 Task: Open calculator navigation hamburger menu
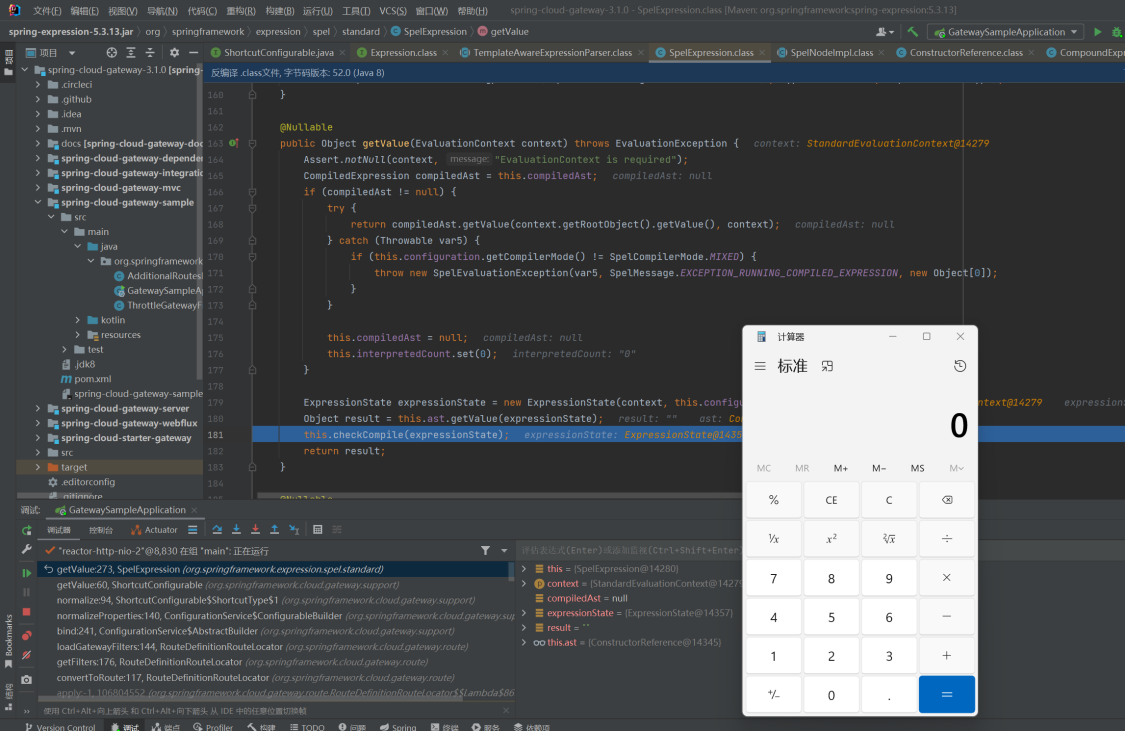[x=760, y=366]
